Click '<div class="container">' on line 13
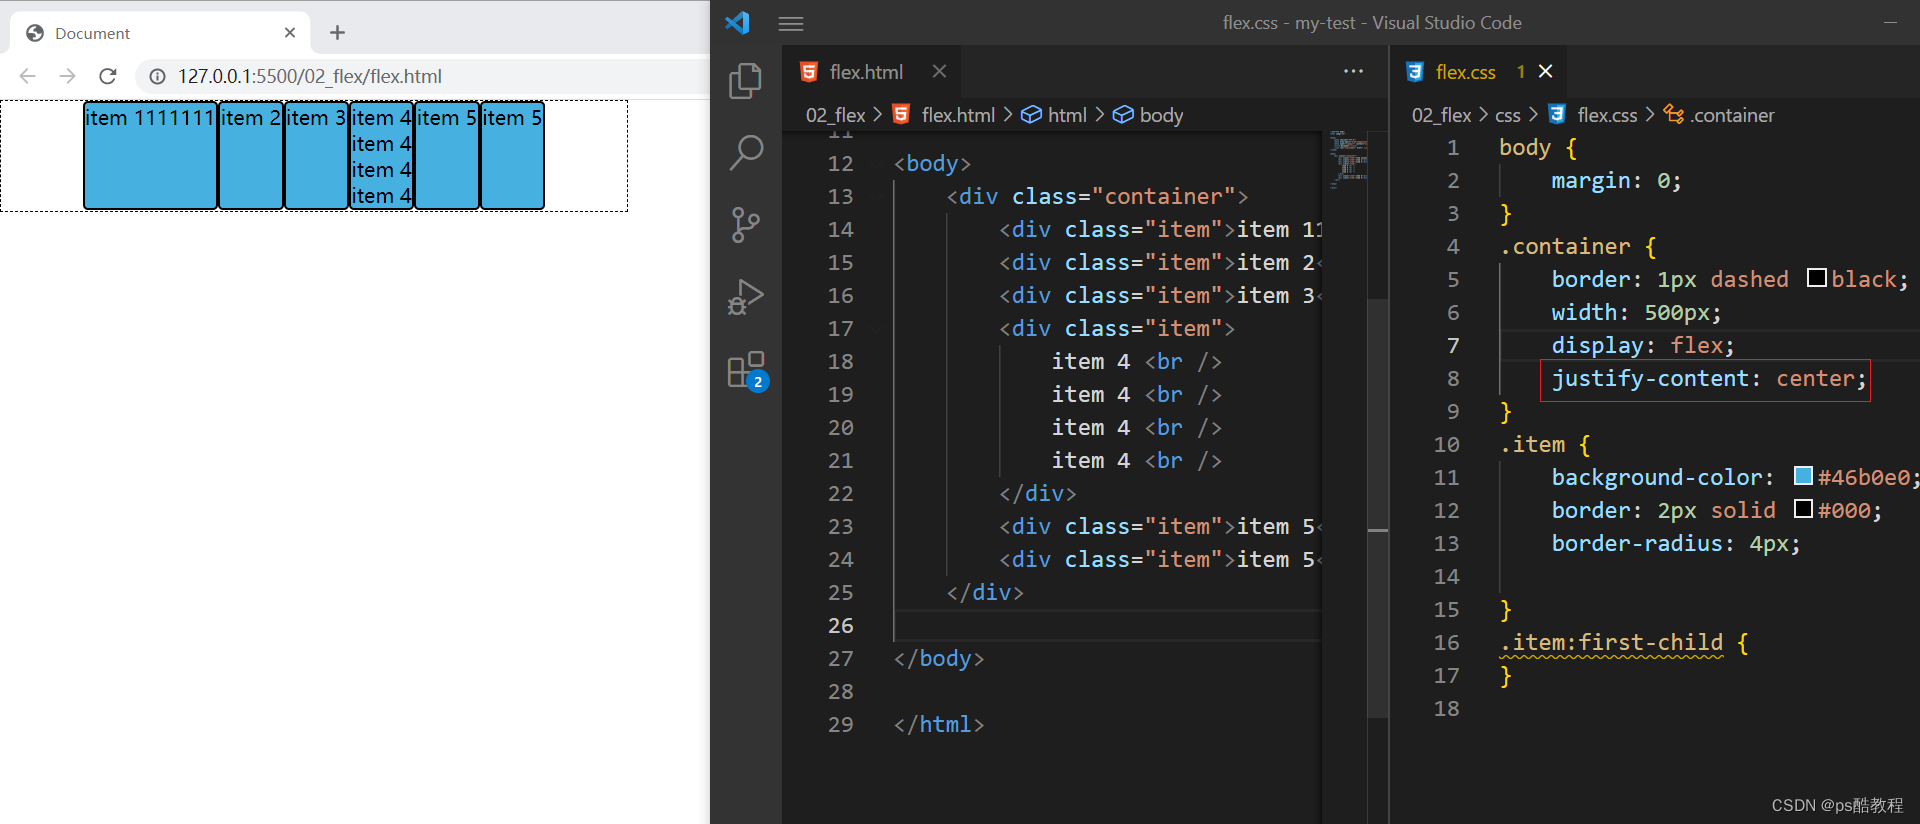 click(1097, 197)
